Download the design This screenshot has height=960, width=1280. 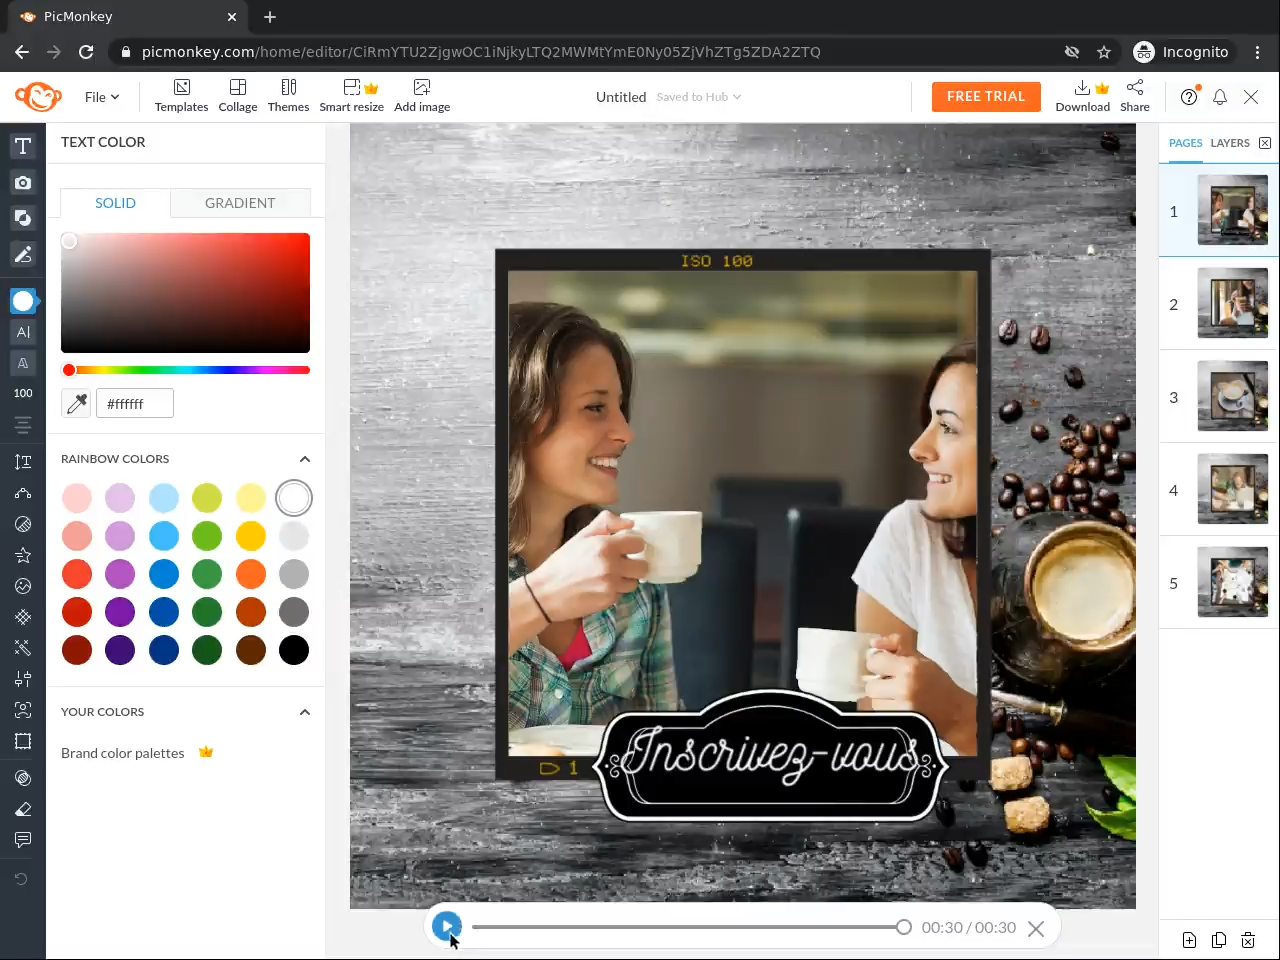1083,96
